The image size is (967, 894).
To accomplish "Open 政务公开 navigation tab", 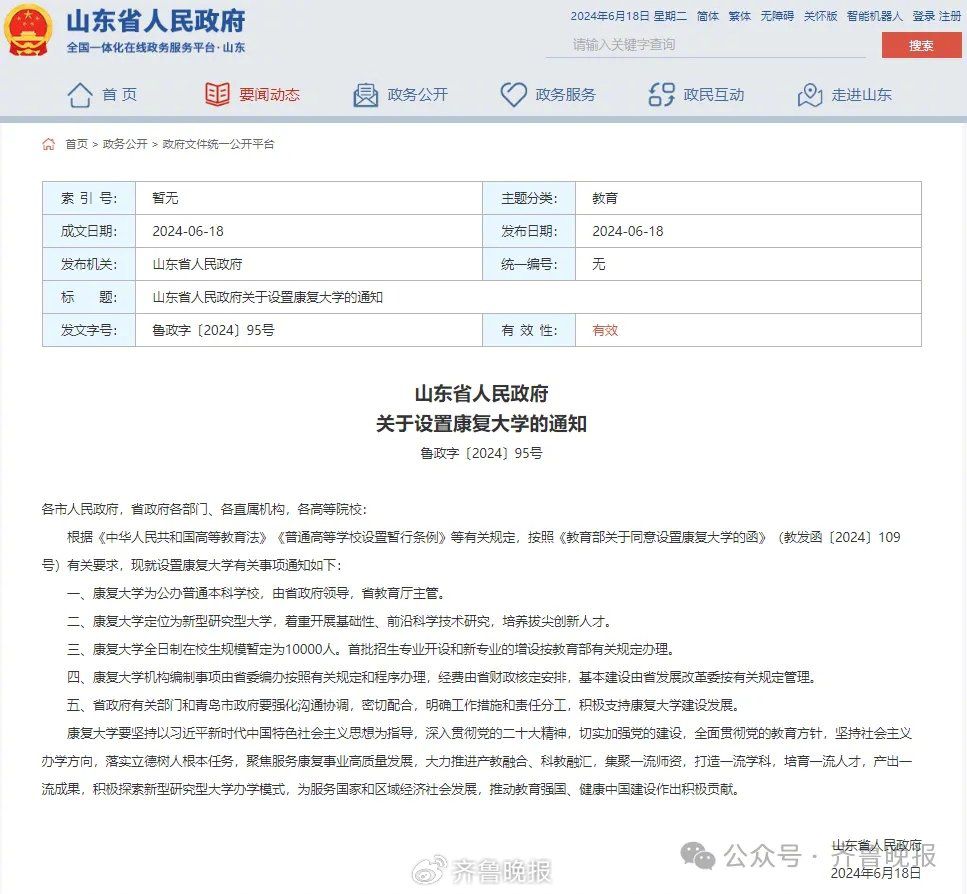I will (x=418, y=94).
